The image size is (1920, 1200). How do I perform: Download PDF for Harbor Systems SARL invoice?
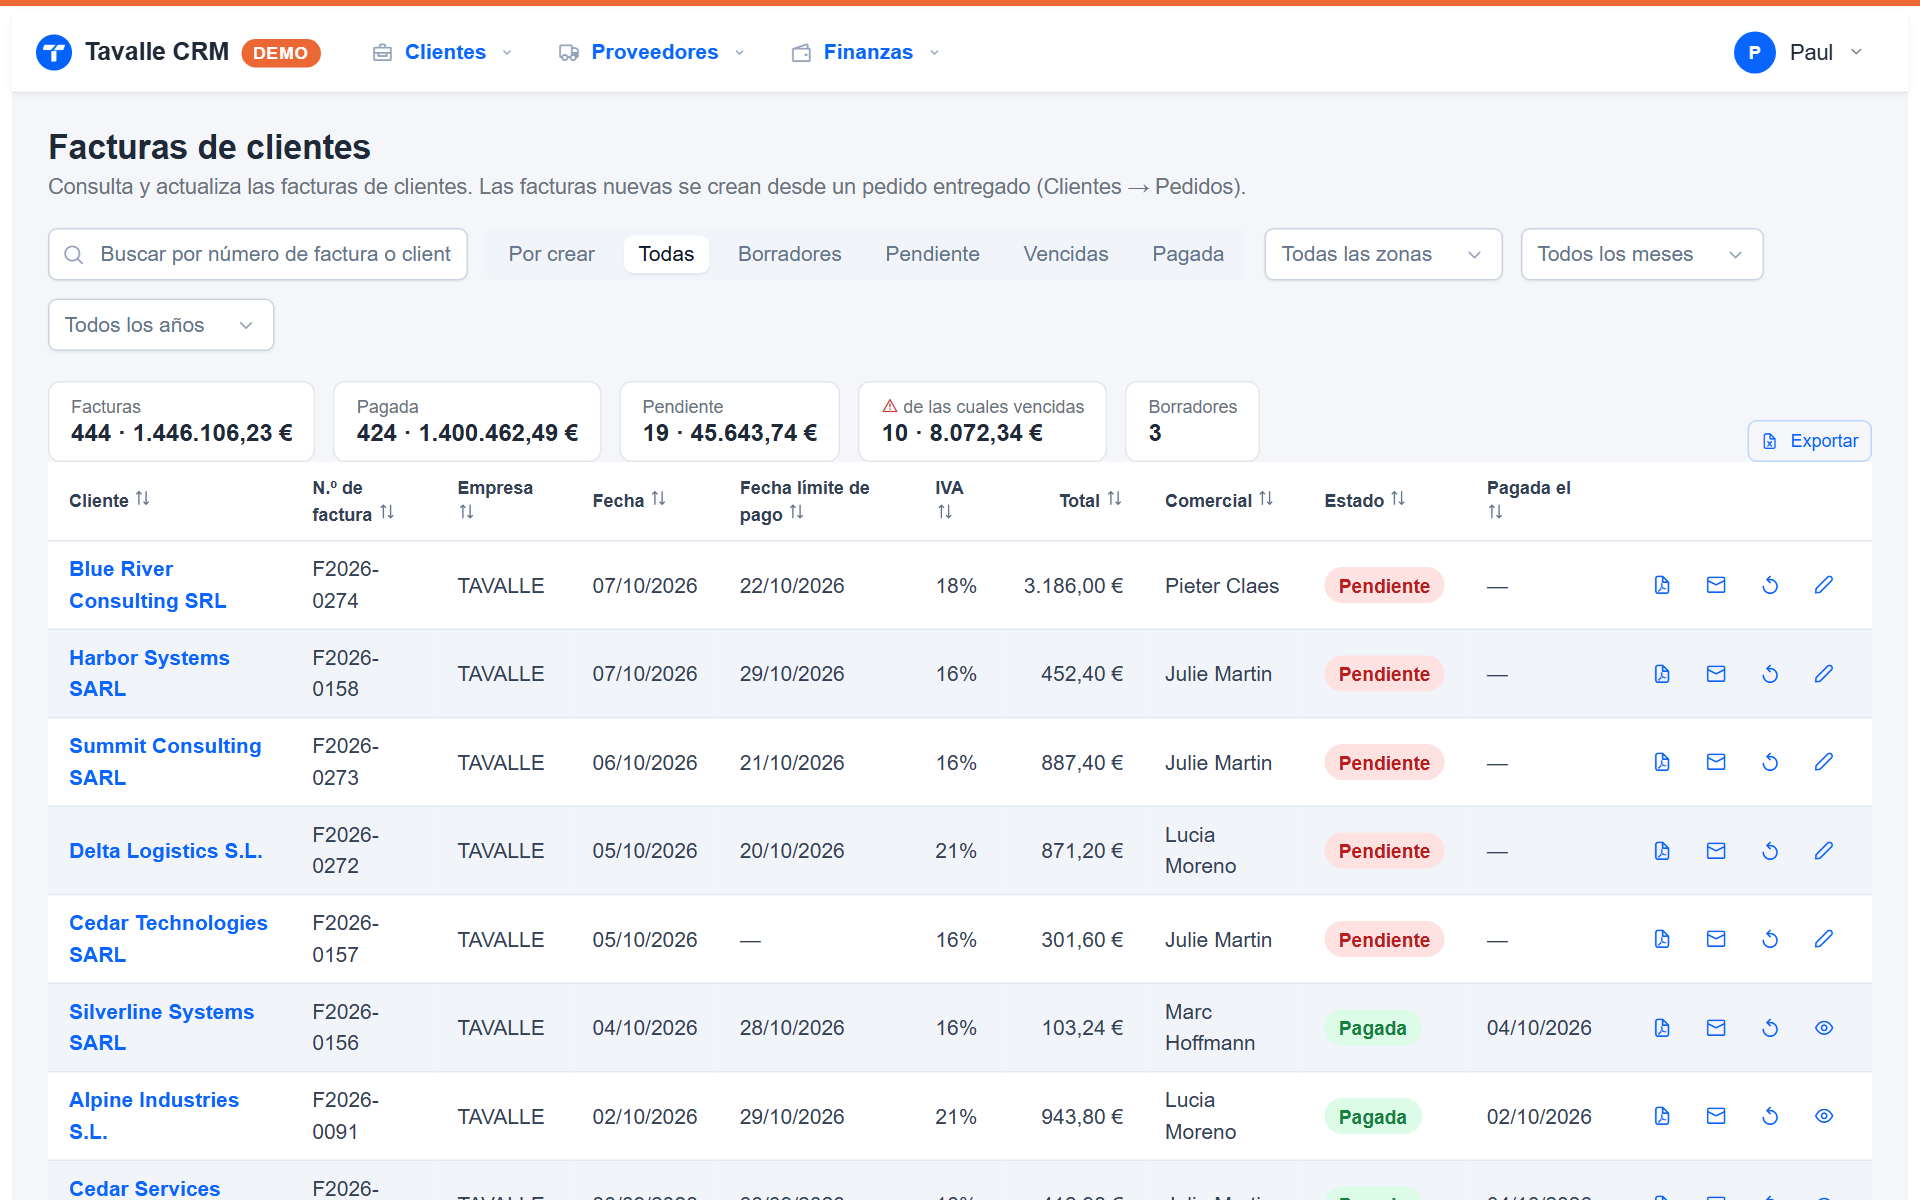[x=1662, y=674]
